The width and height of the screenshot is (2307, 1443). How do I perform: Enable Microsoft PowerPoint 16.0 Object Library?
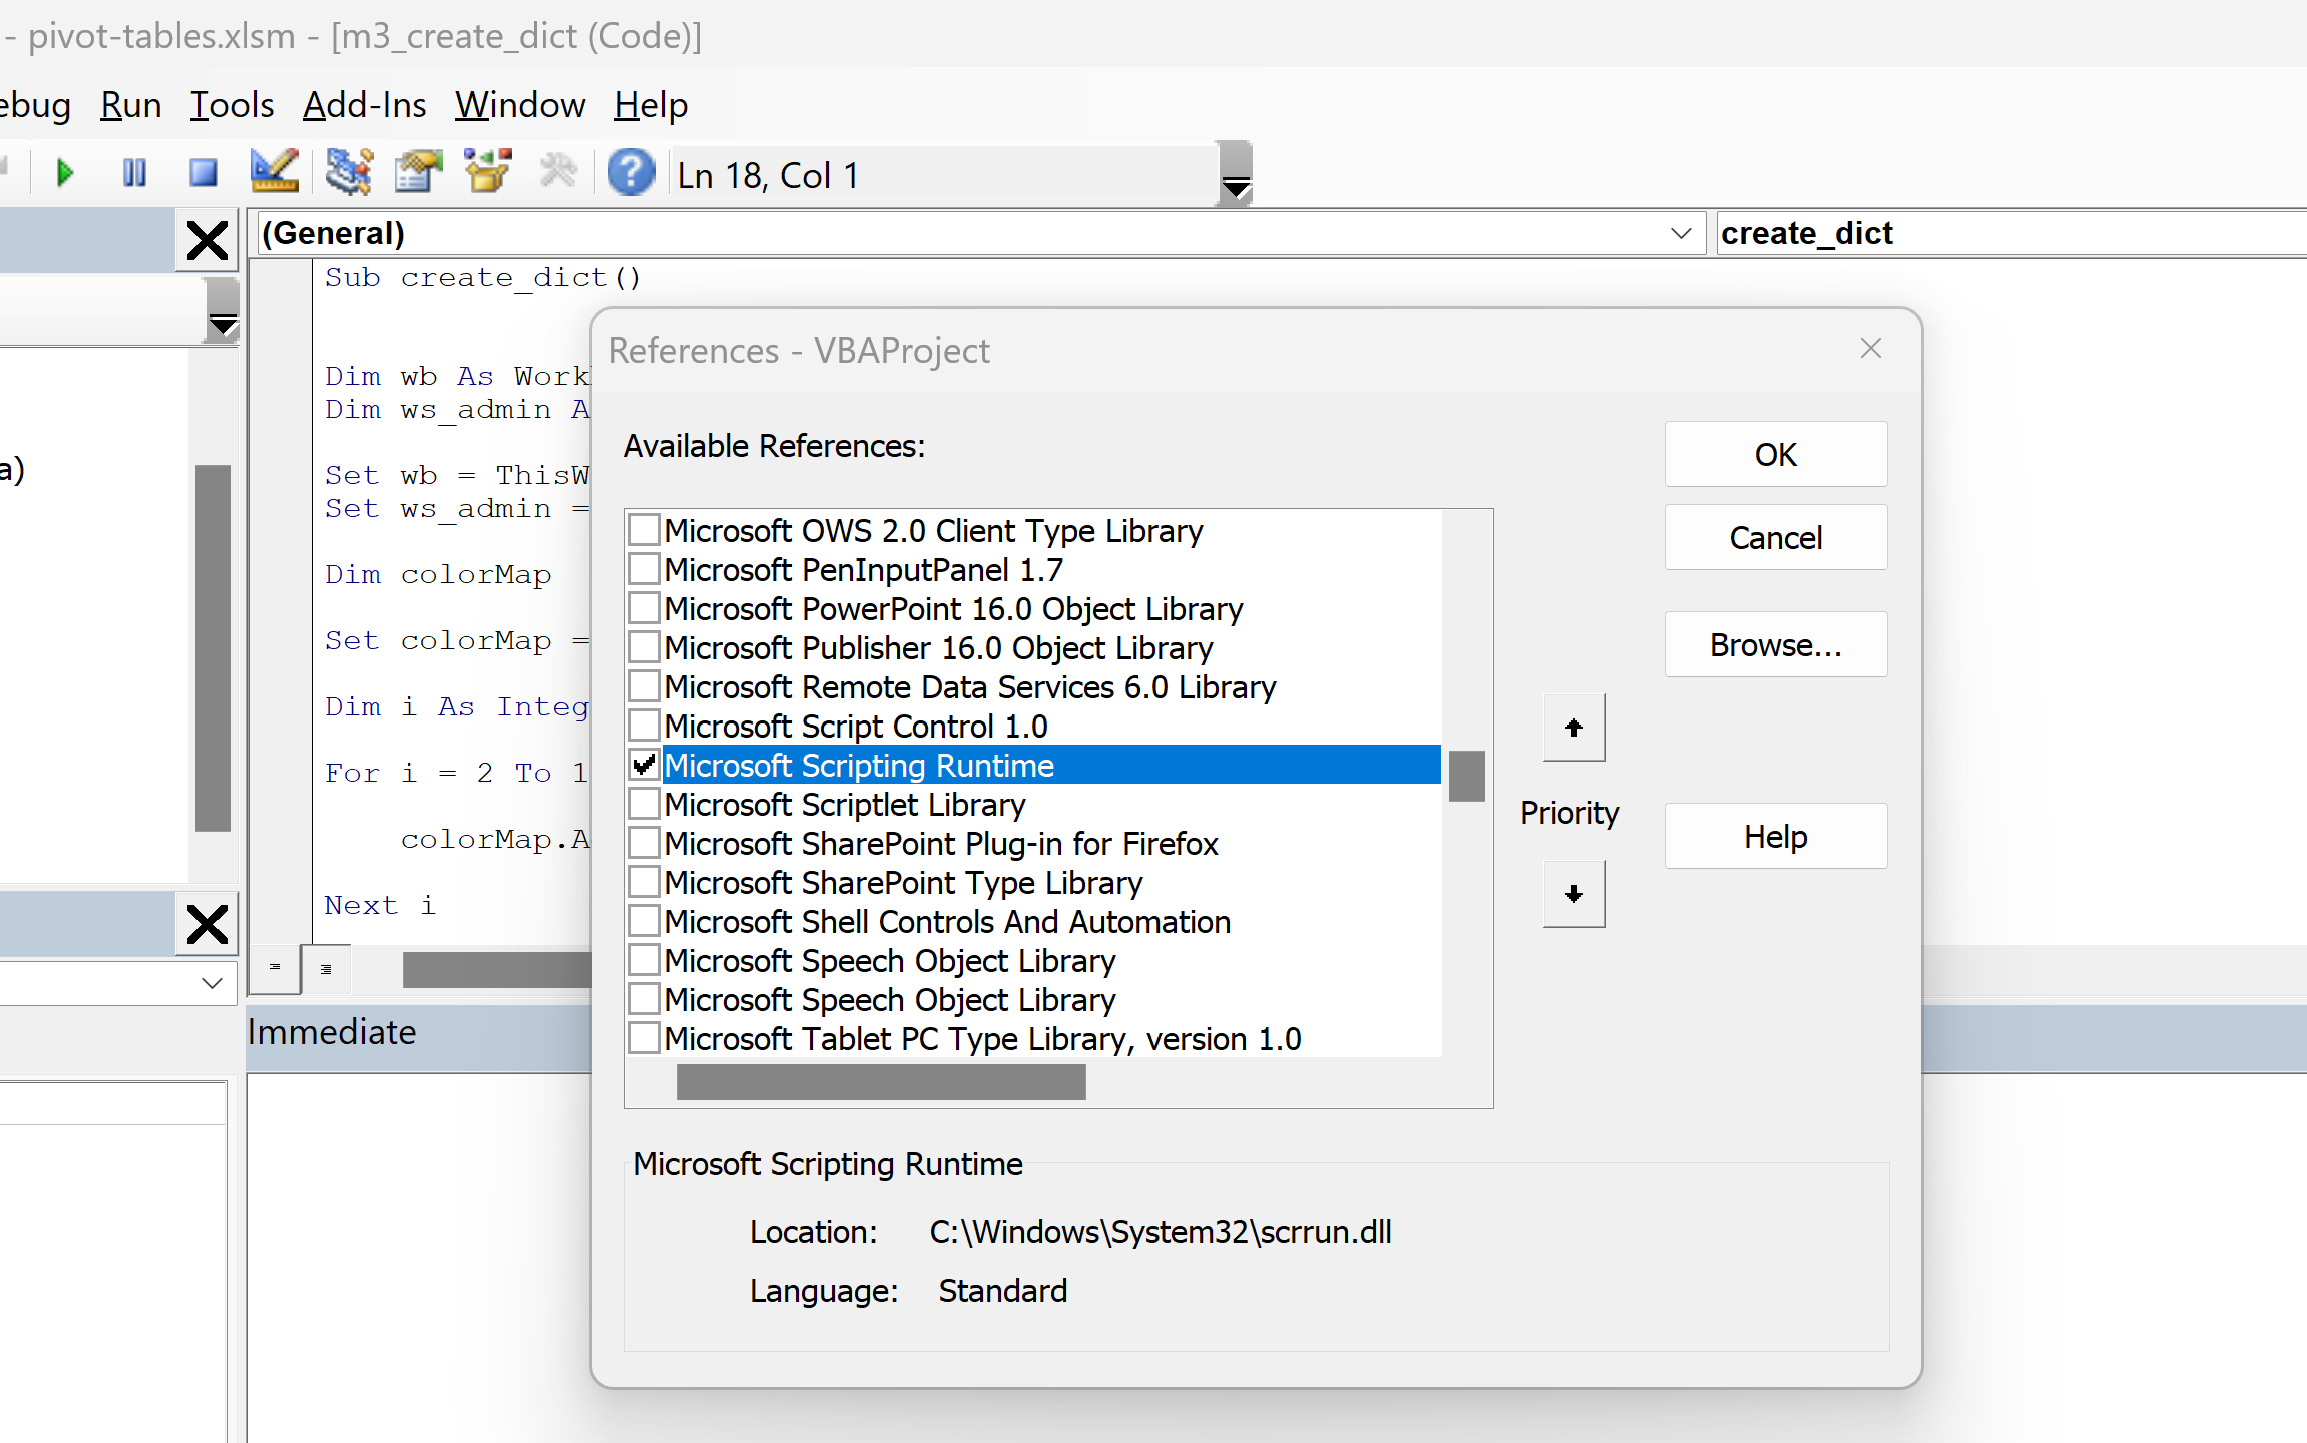(645, 609)
